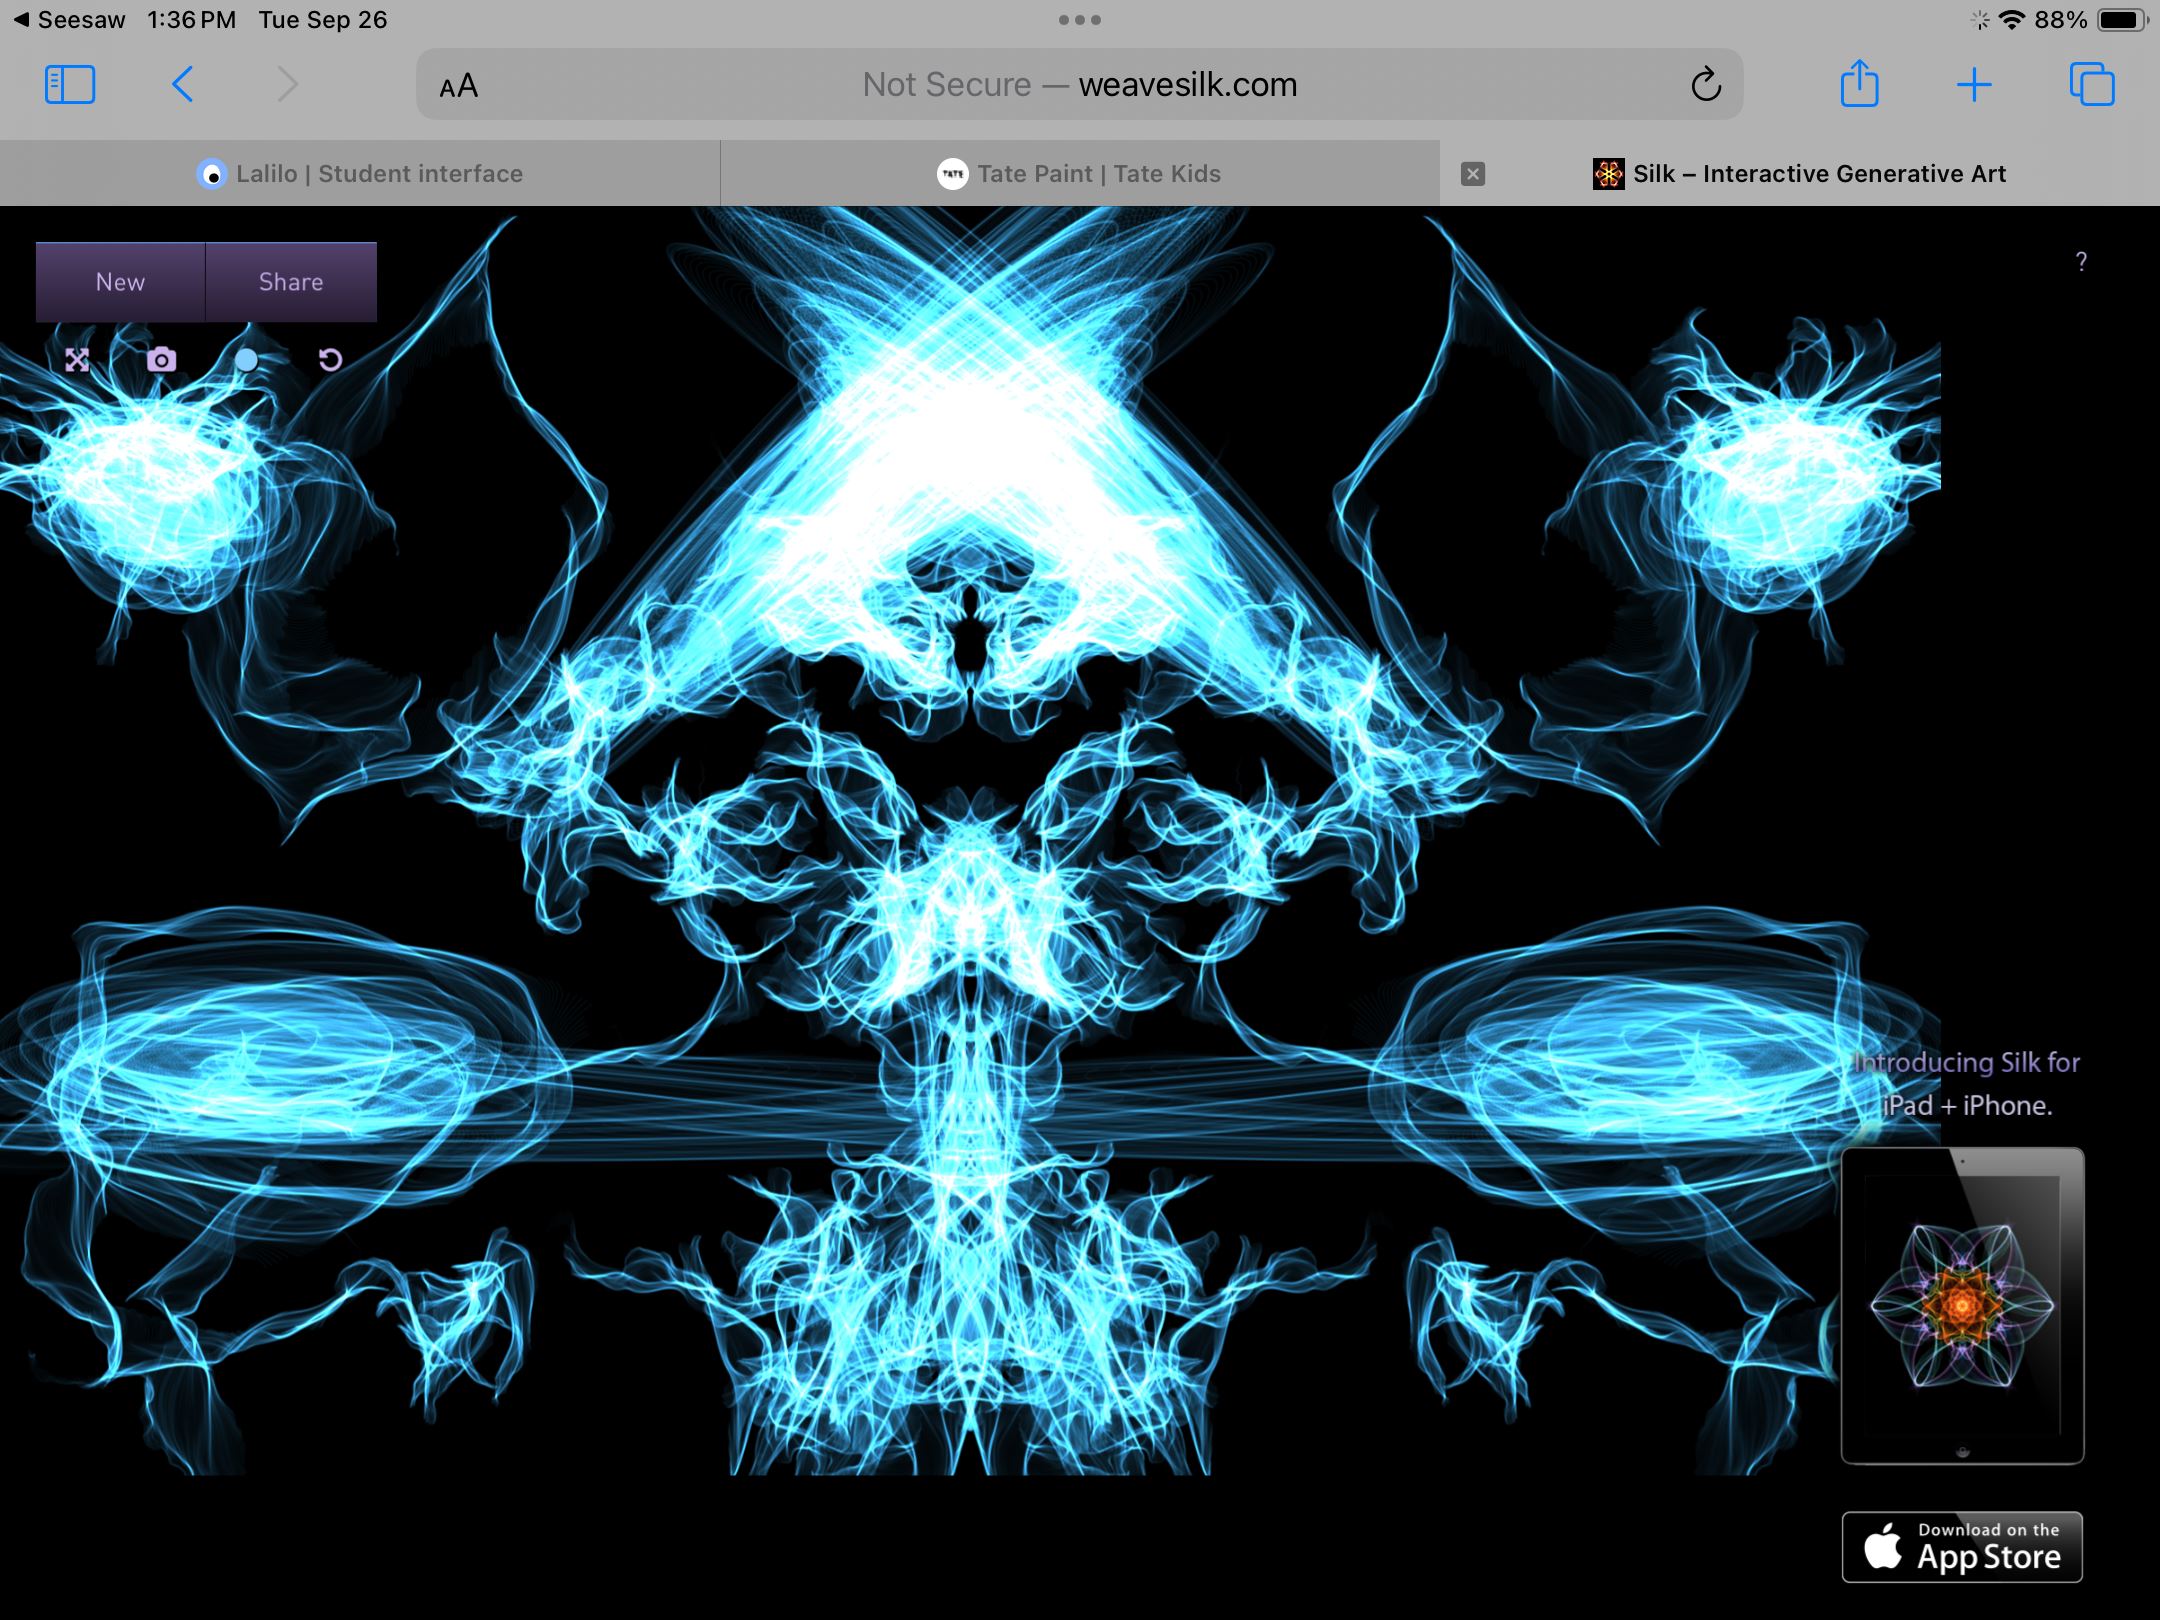Undo the last stroke with the rotate arrow

tap(330, 360)
